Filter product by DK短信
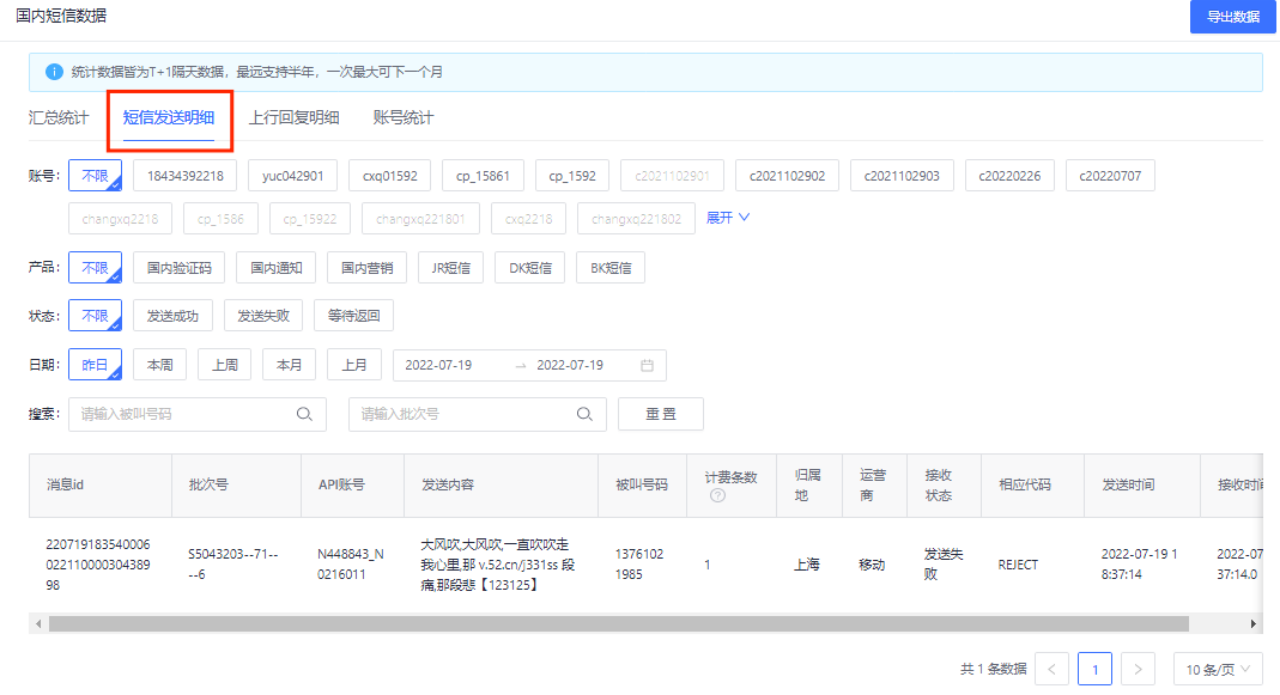The height and width of the screenshot is (695, 1280). click(x=530, y=268)
